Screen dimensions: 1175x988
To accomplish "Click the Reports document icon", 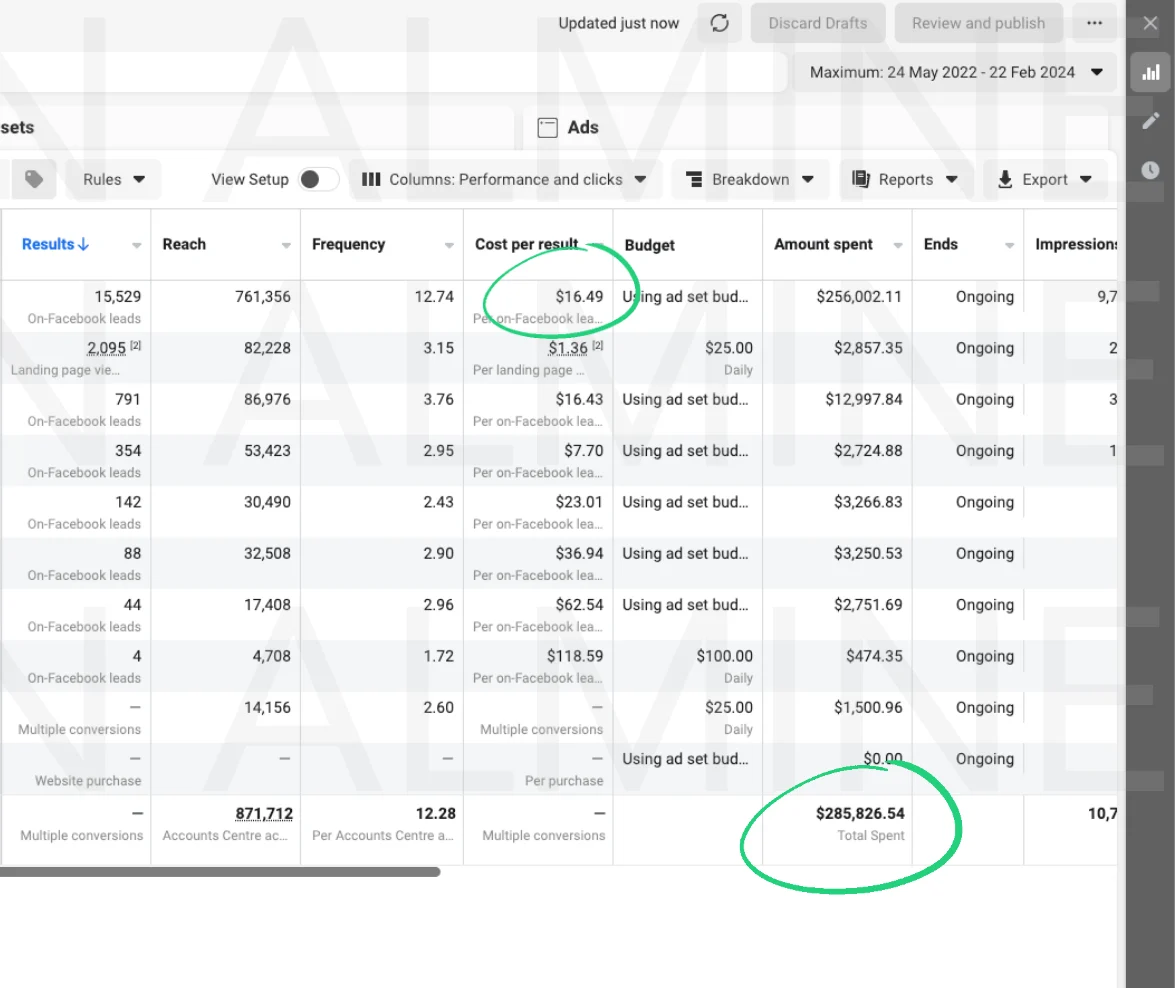I will coord(861,179).
